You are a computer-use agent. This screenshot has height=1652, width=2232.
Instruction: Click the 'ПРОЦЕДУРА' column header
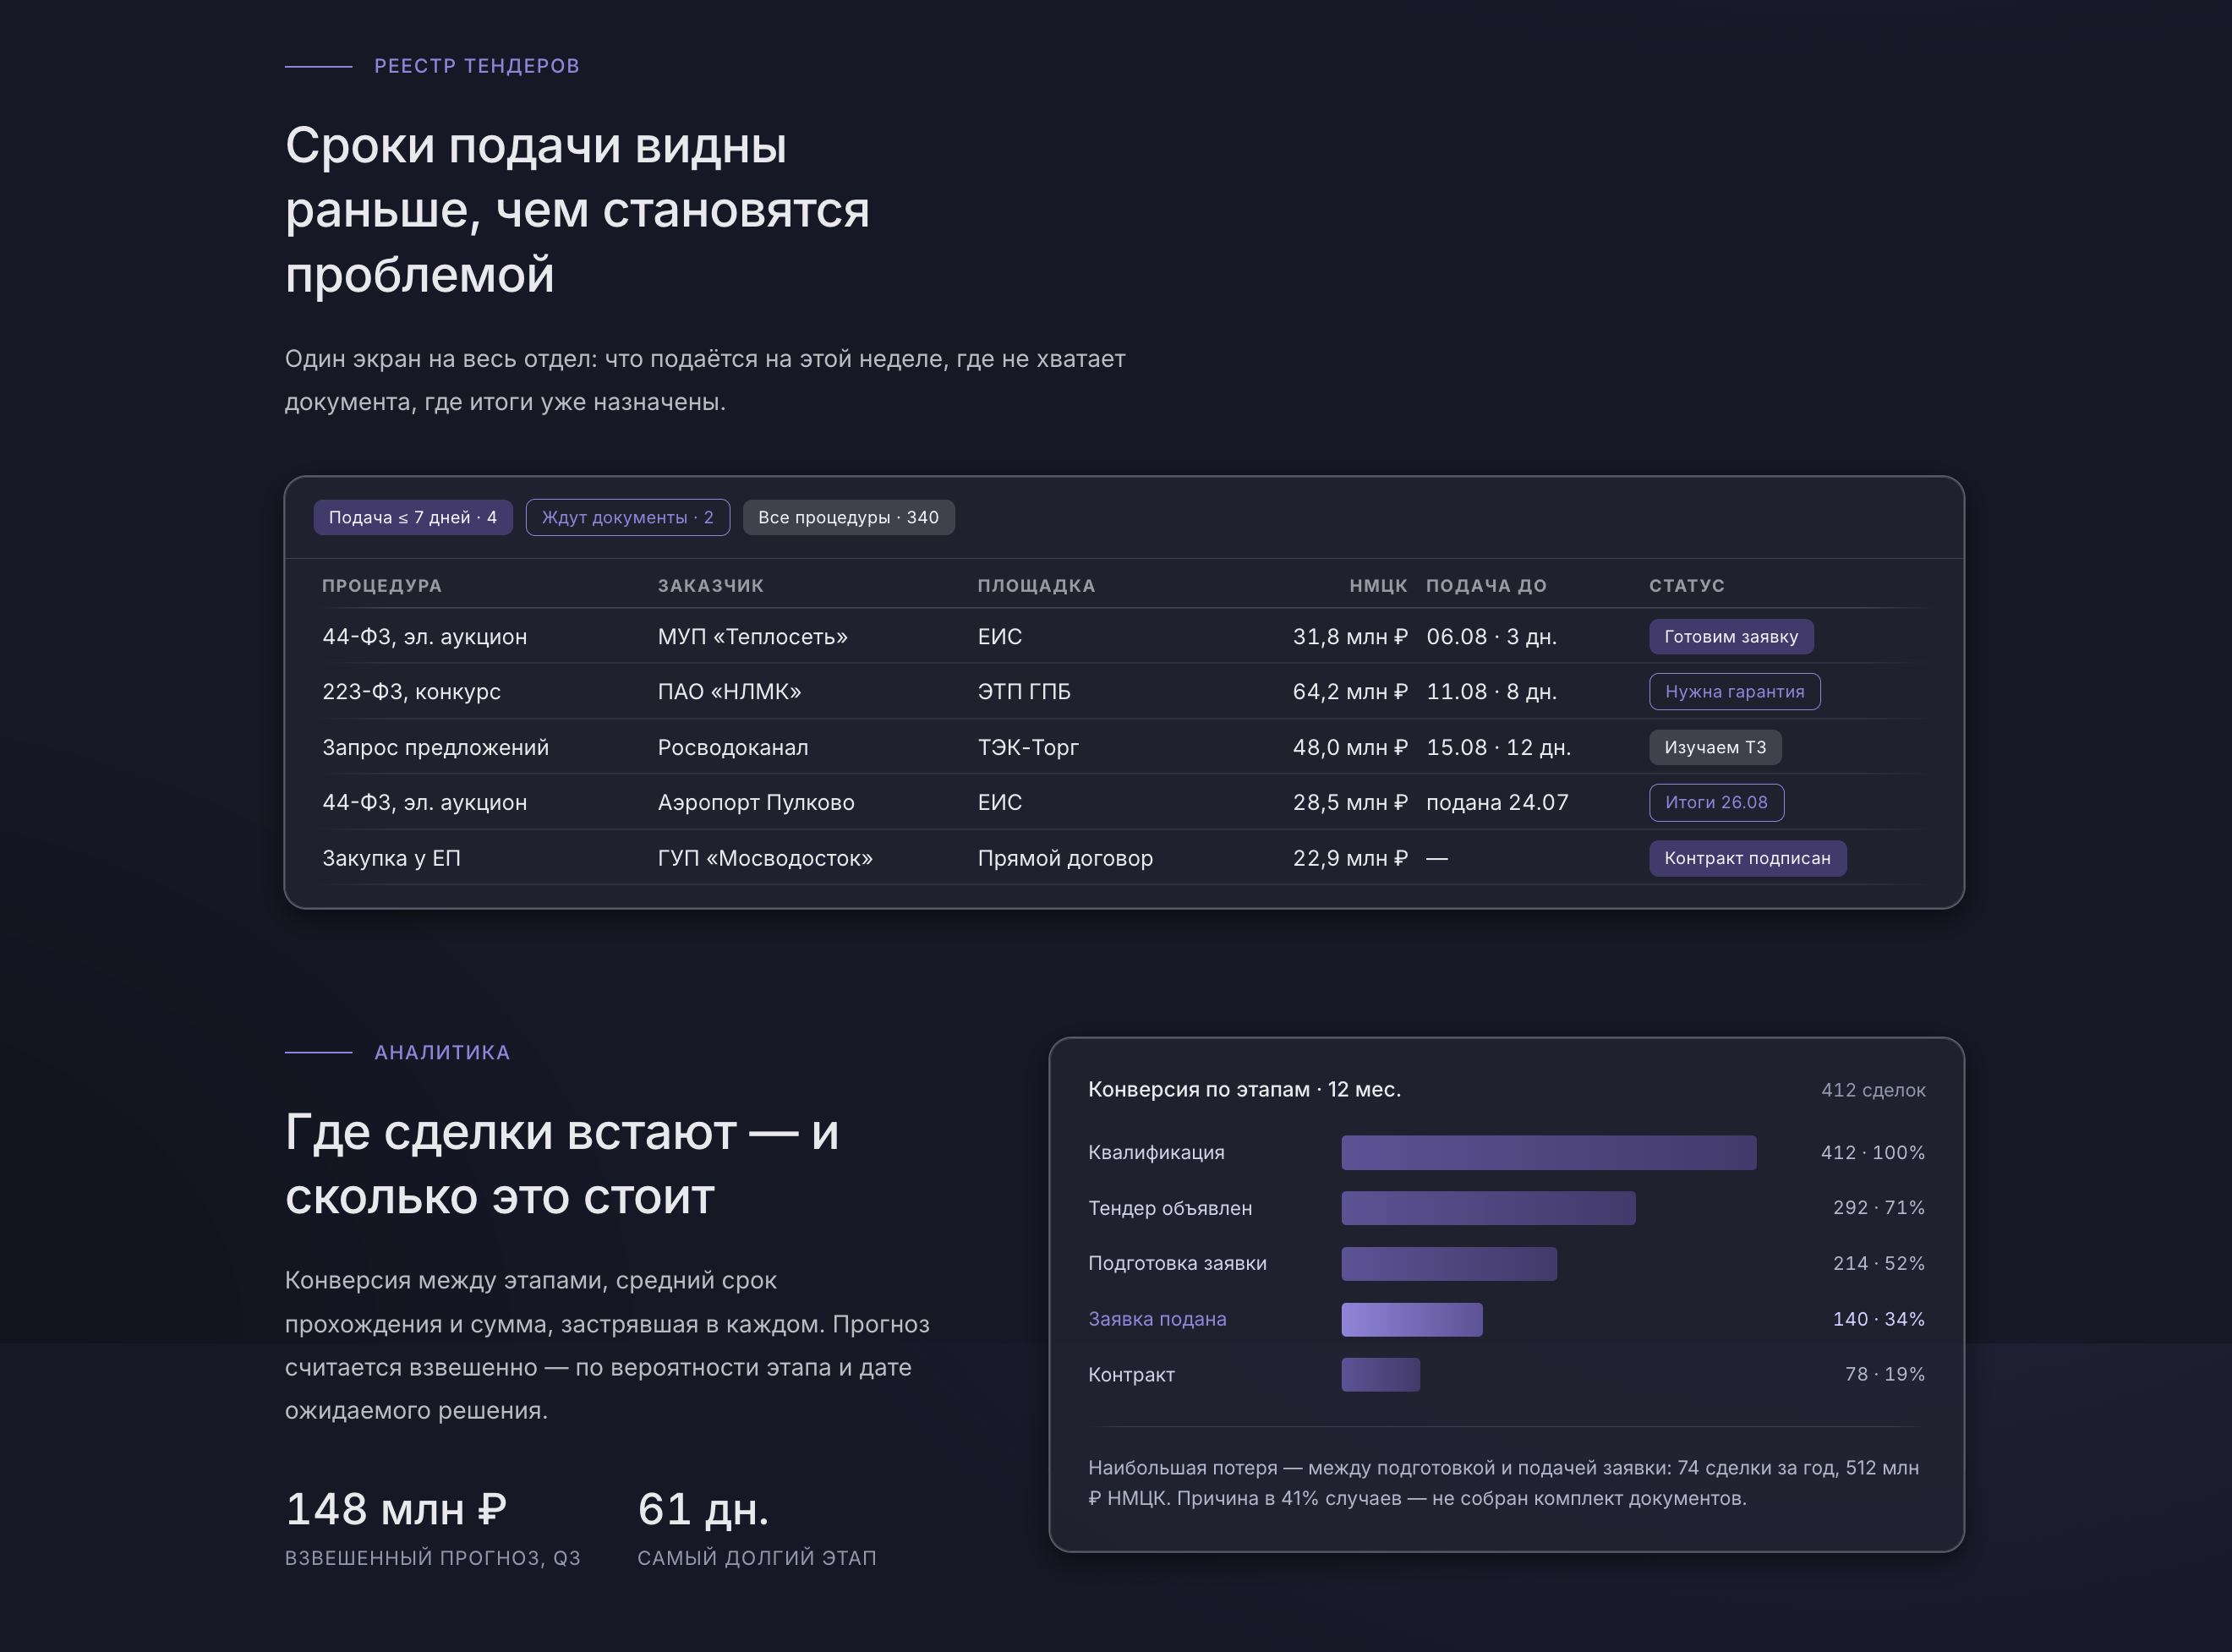pyautogui.click(x=382, y=586)
